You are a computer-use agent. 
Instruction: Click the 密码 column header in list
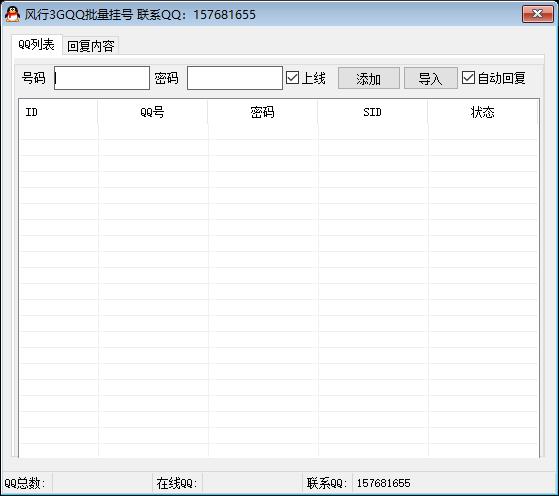pyautogui.click(x=262, y=112)
